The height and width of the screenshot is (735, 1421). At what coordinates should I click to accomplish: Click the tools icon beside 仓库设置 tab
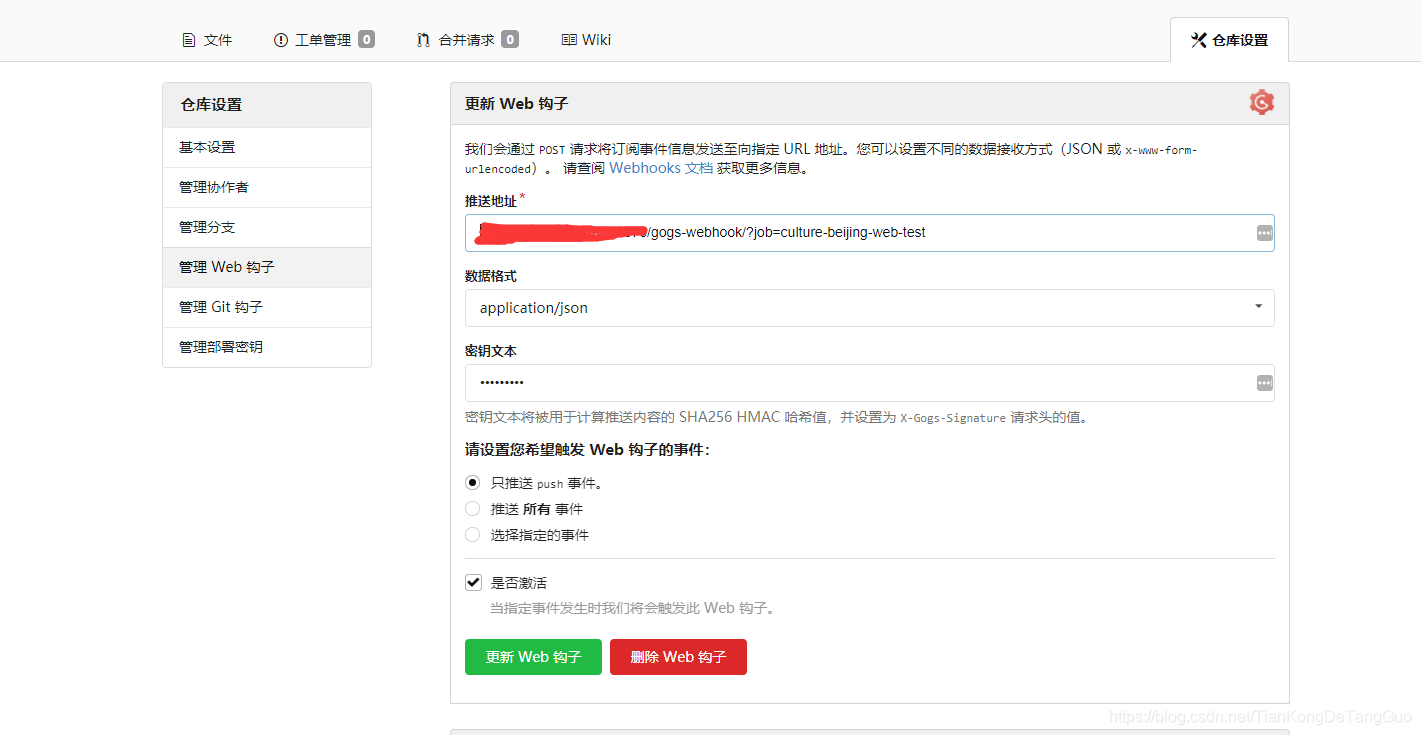(x=1199, y=40)
